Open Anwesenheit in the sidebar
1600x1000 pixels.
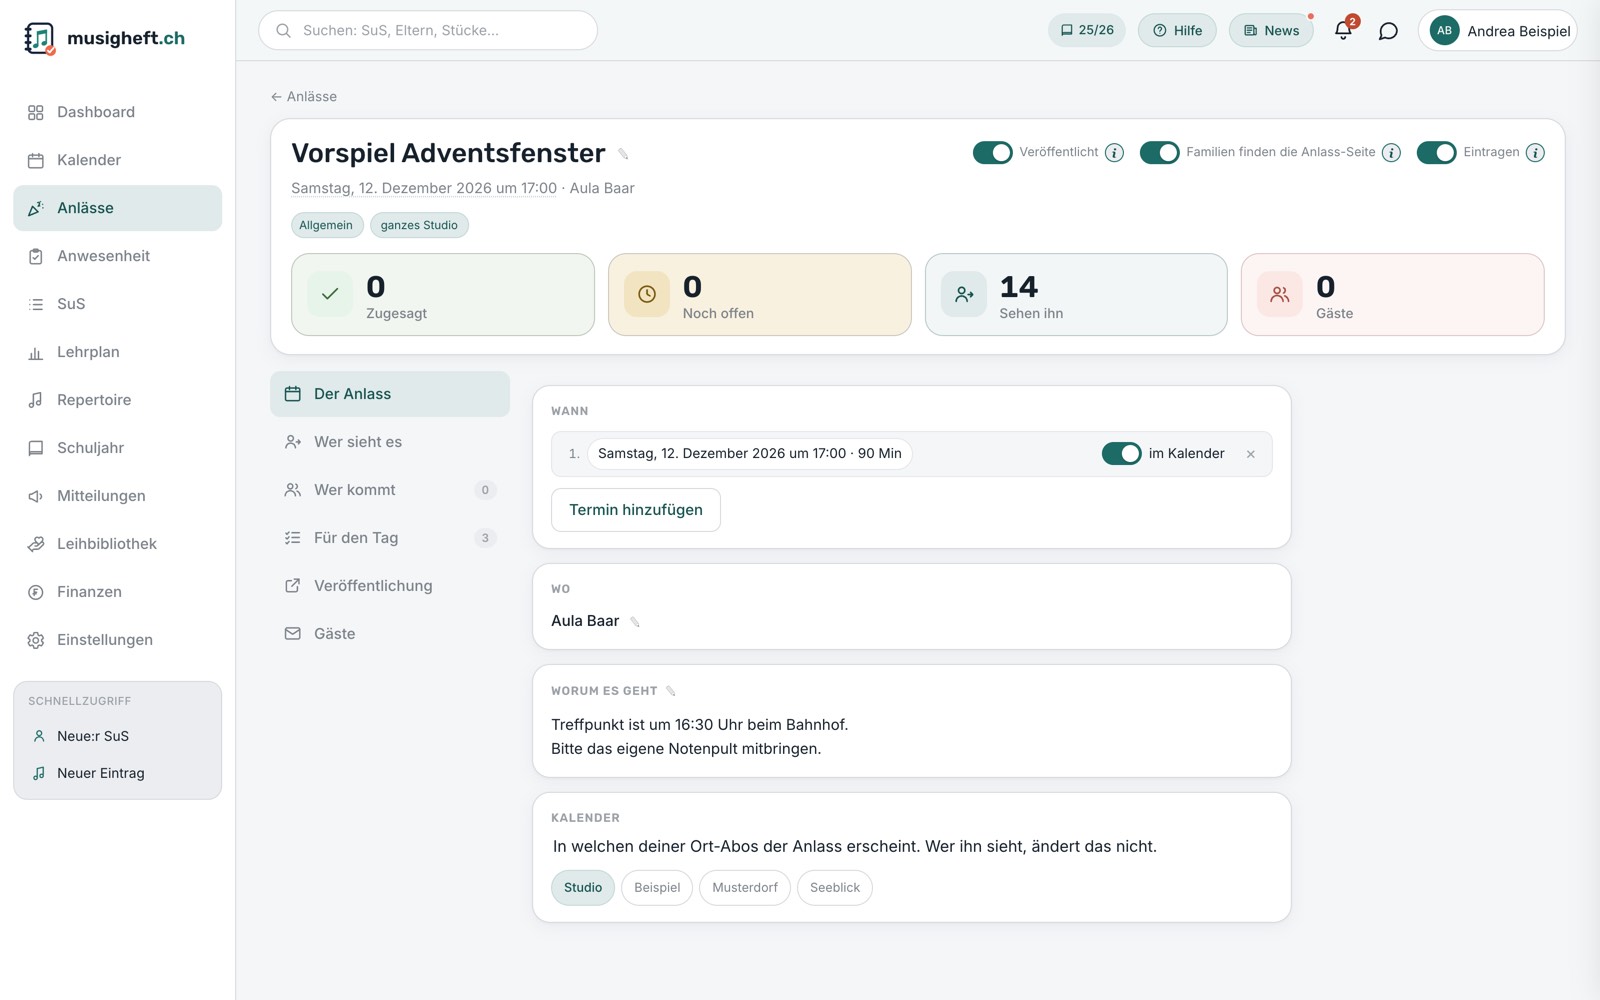click(x=118, y=256)
